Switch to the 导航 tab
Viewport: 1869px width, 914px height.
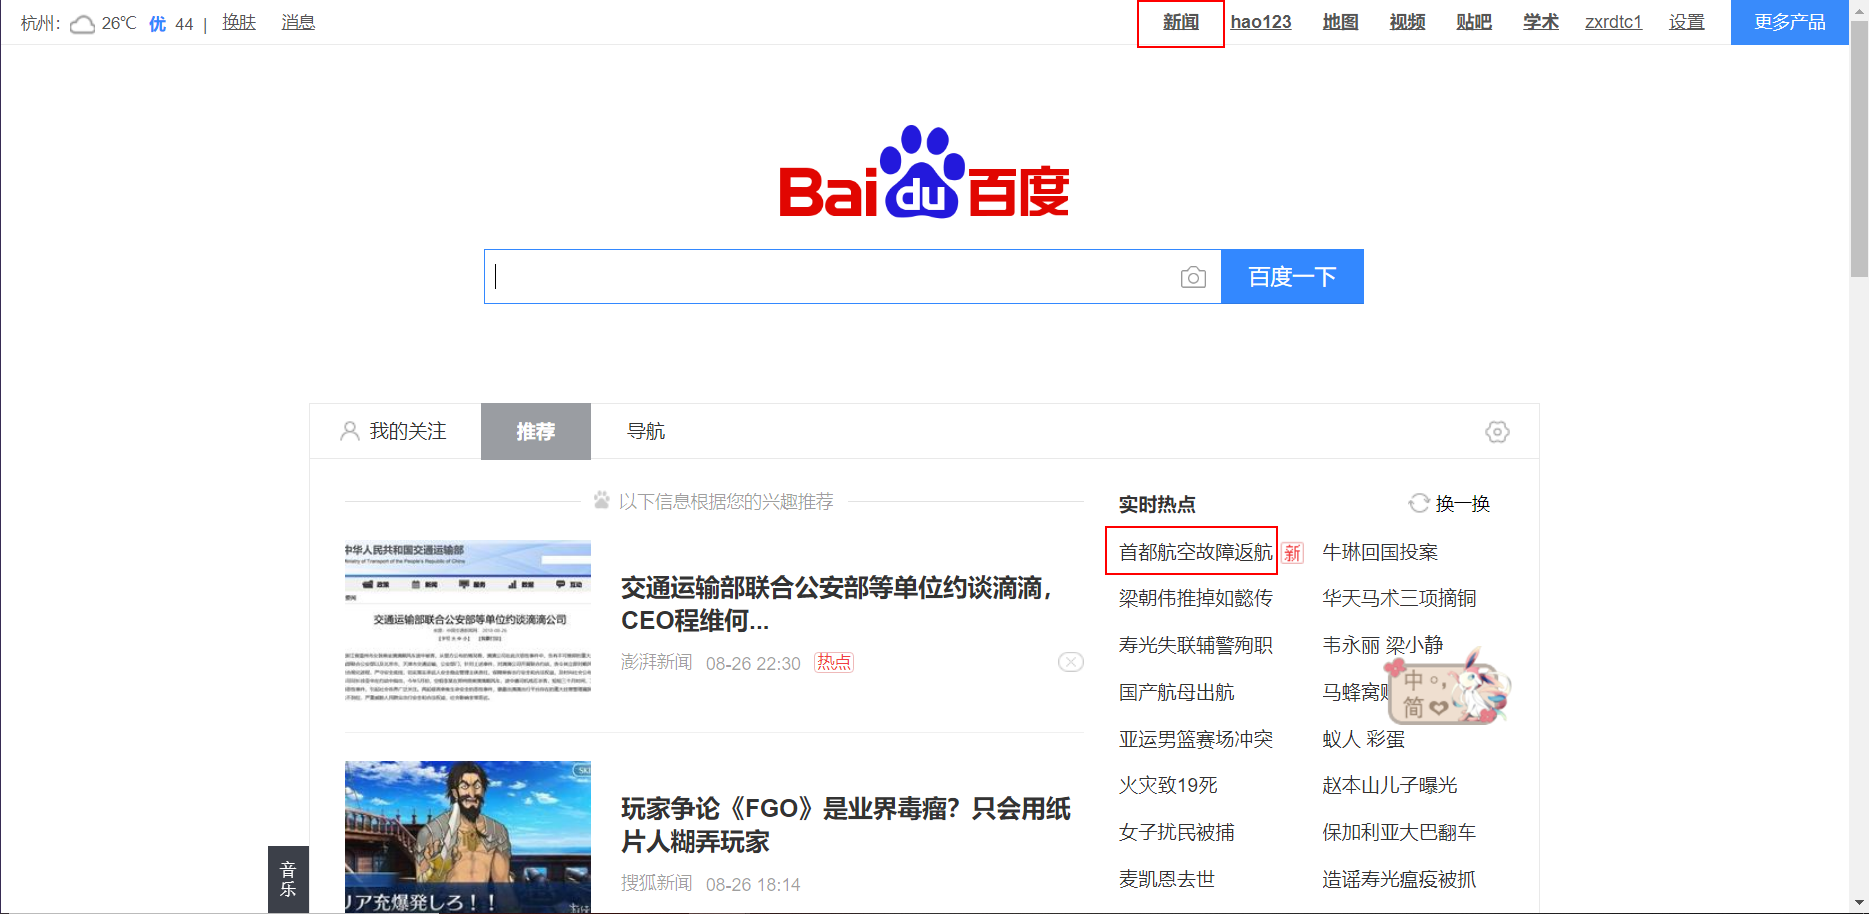pos(646,431)
